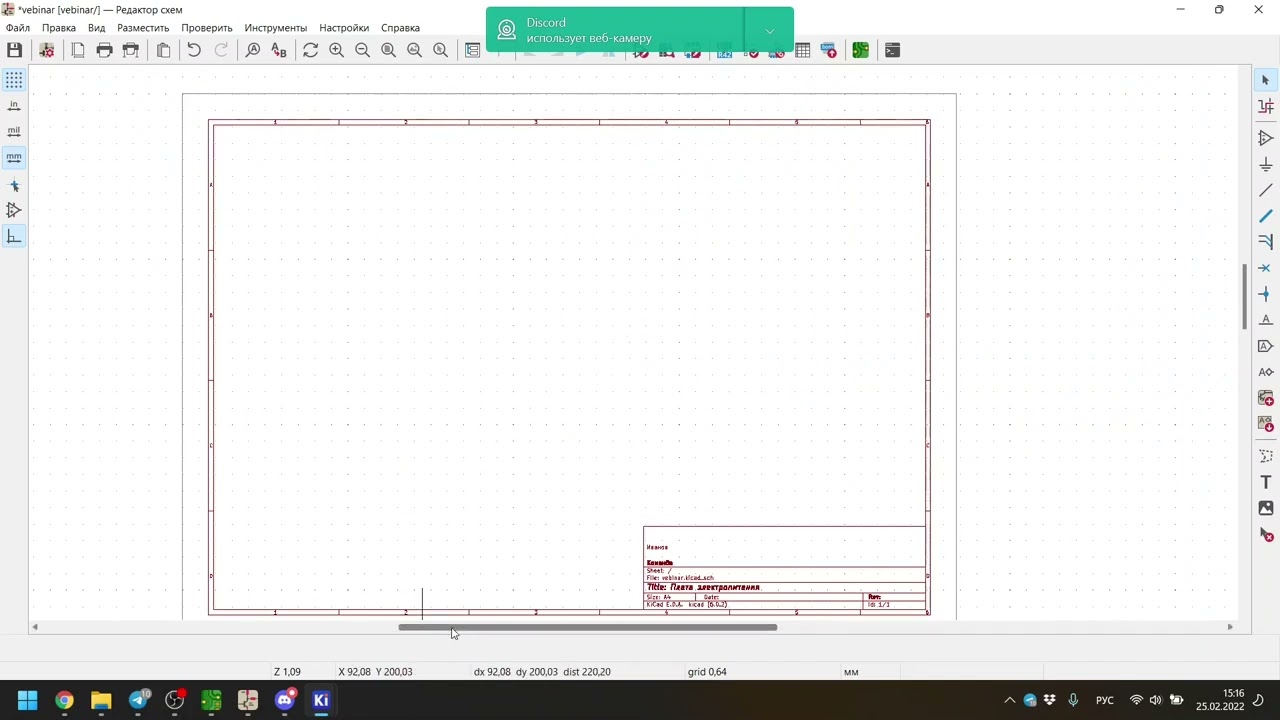1280x720 pixels.
Task: Refresh the schematic view
Action: [310, 50]
